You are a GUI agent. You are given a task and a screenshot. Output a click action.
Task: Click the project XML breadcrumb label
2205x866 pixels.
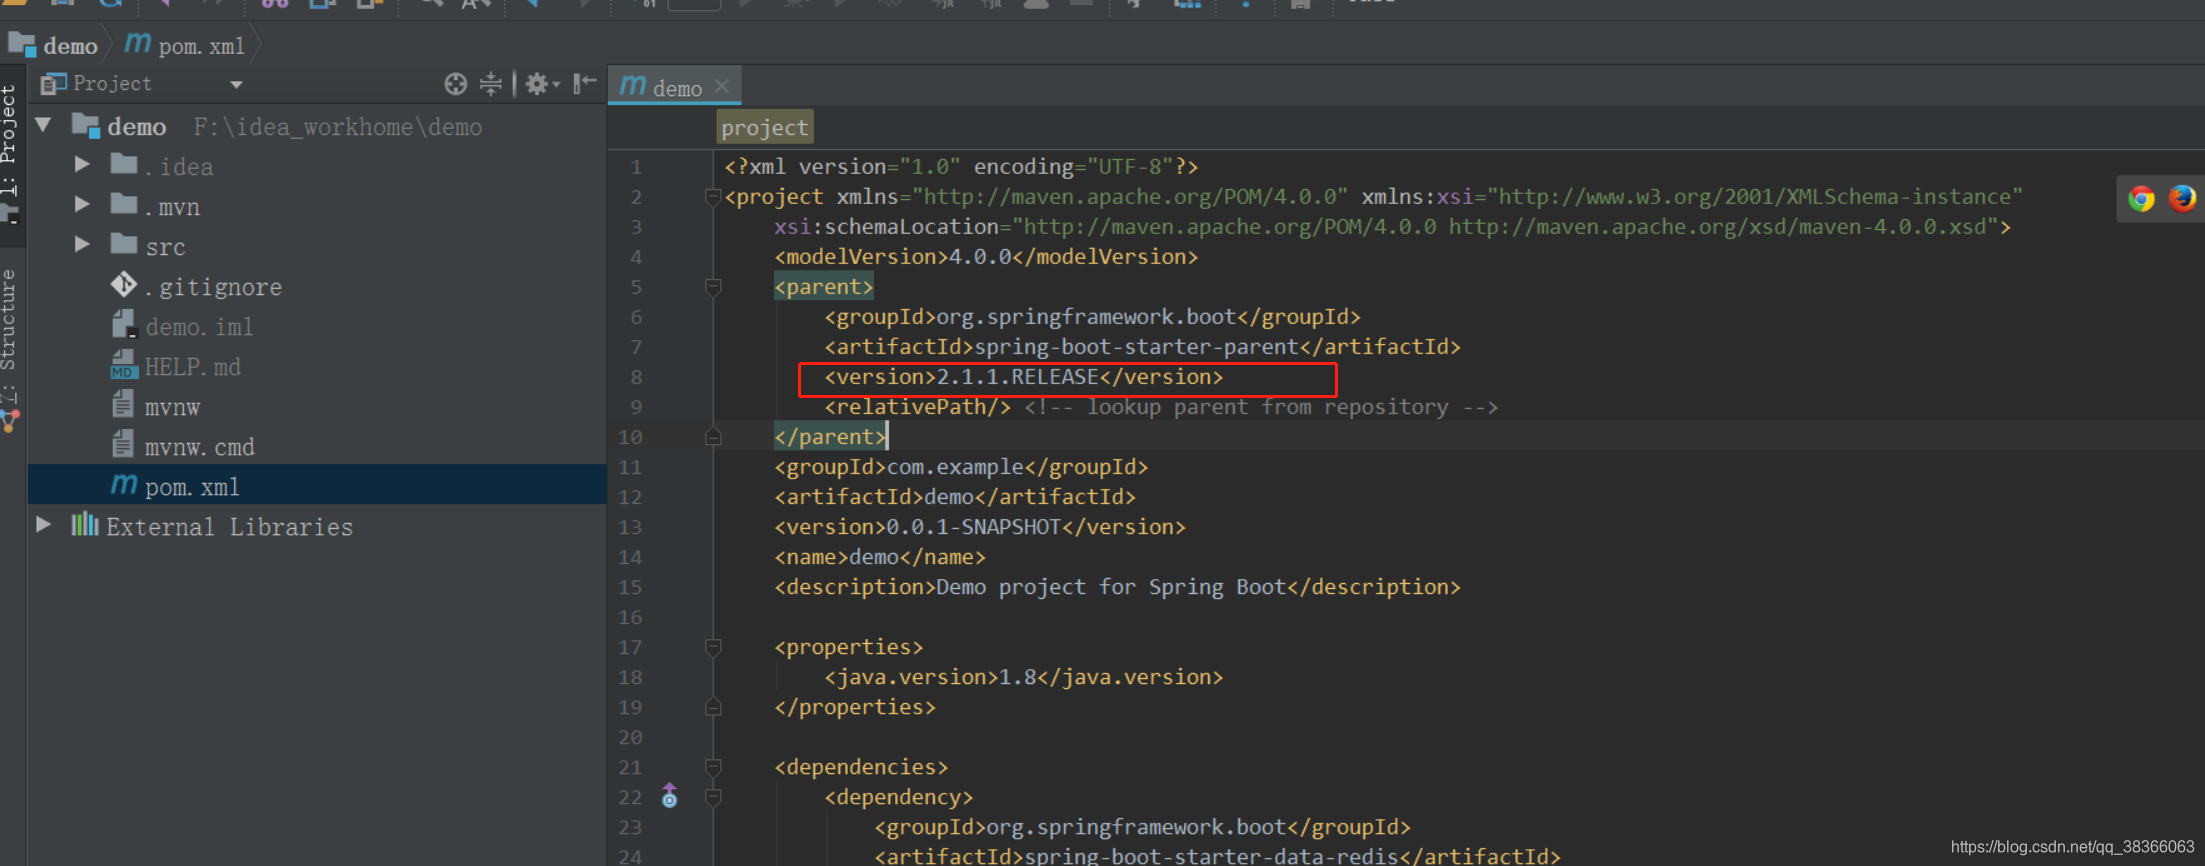(764, 127)
